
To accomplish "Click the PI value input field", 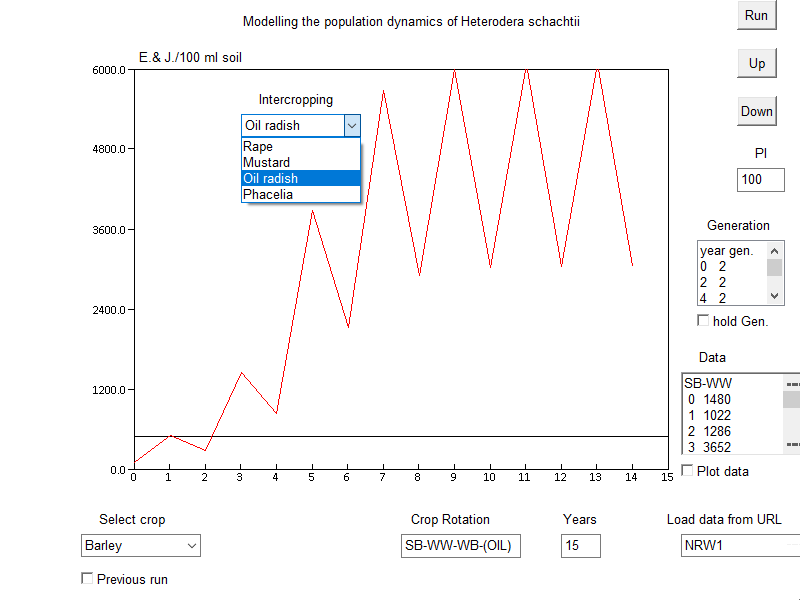I will pyautogui.click(x=761, y=180).
